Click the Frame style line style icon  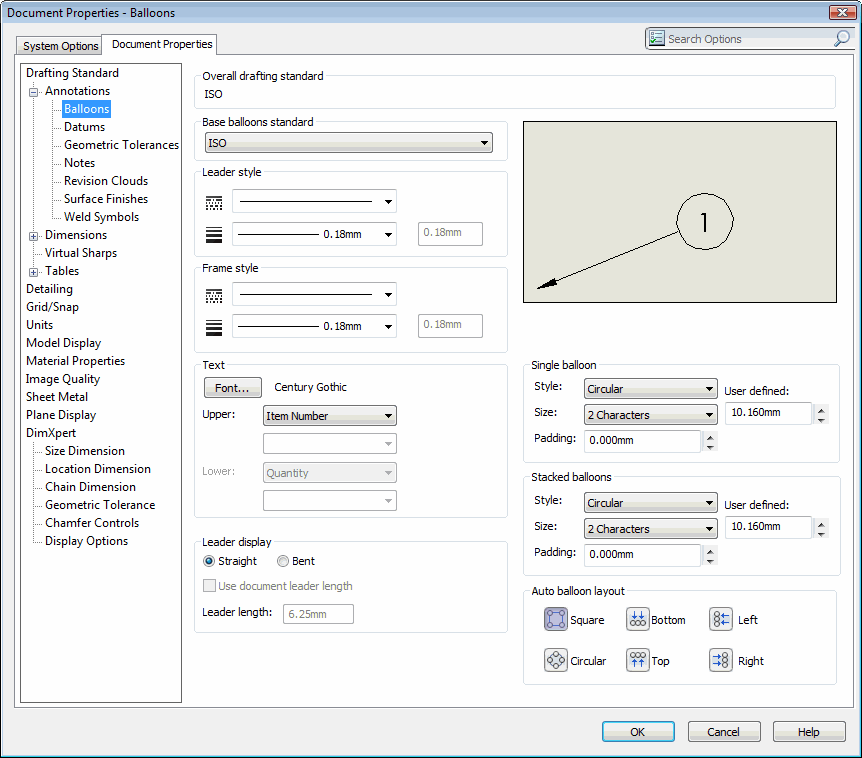tap(214, 296)
